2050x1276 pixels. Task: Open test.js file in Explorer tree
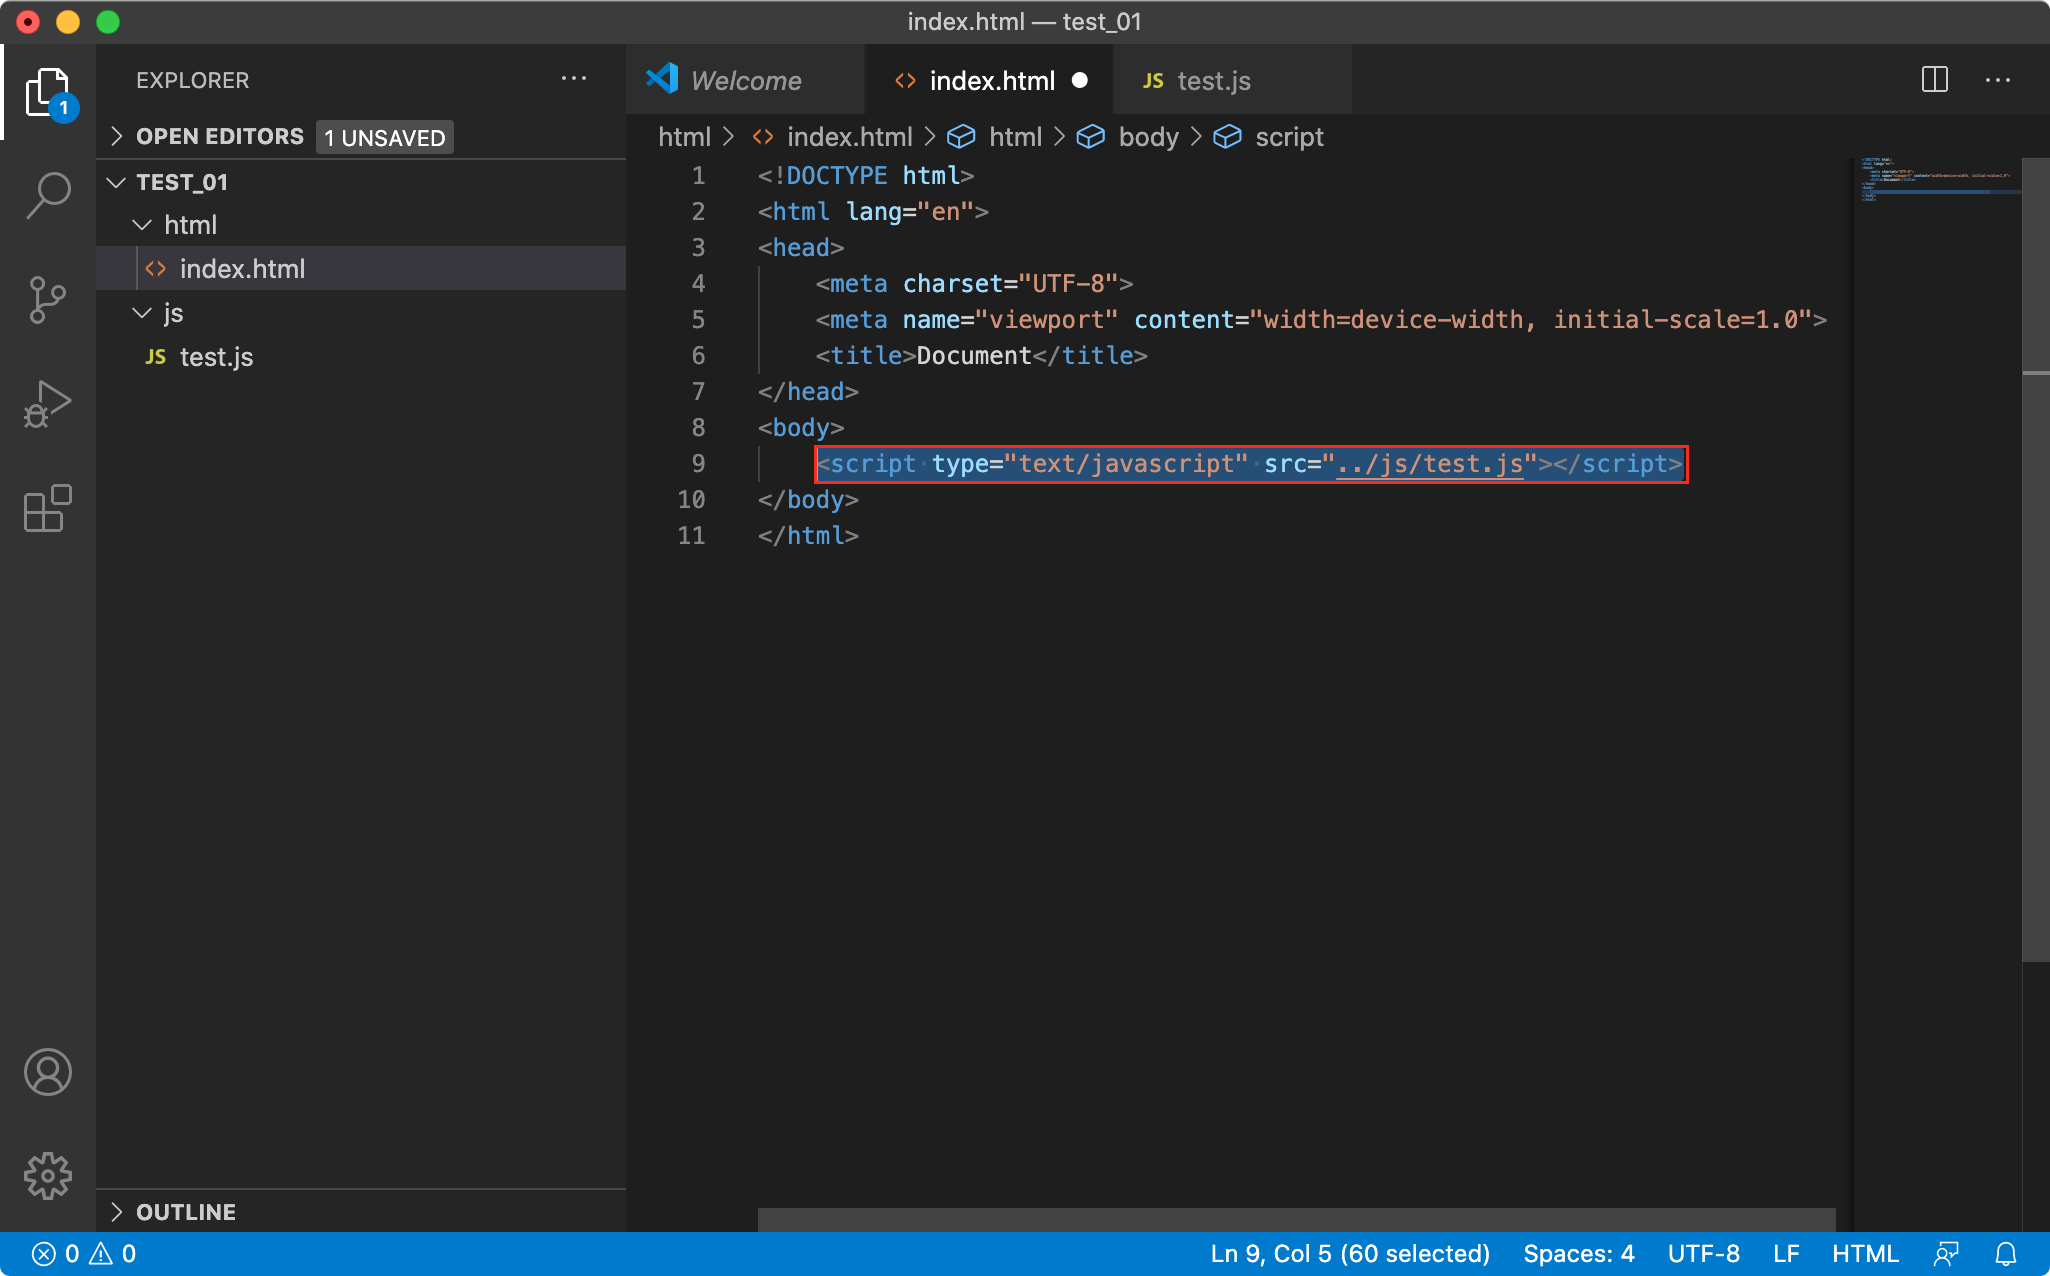(216, 357)
